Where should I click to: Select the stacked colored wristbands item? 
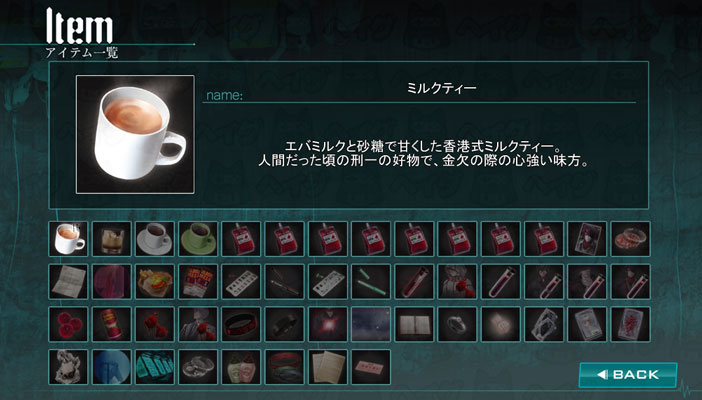[x=284, y=367]
